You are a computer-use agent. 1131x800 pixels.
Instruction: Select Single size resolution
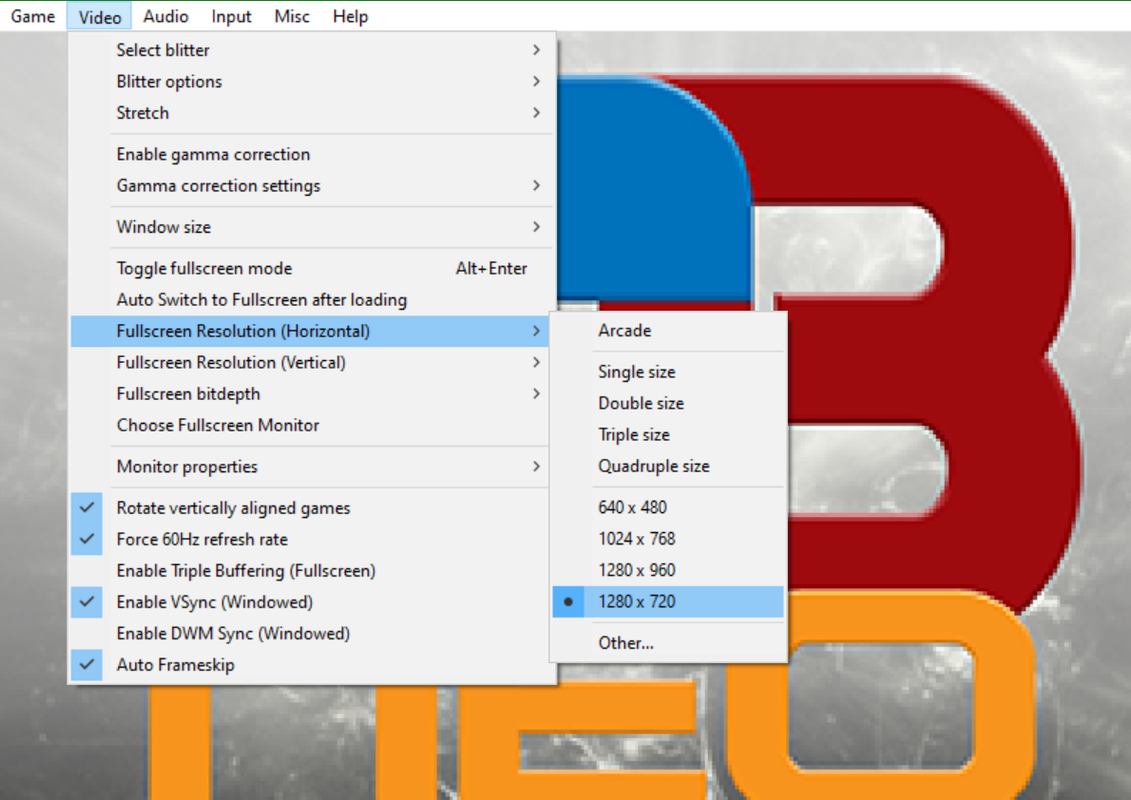tap(668, 372)
